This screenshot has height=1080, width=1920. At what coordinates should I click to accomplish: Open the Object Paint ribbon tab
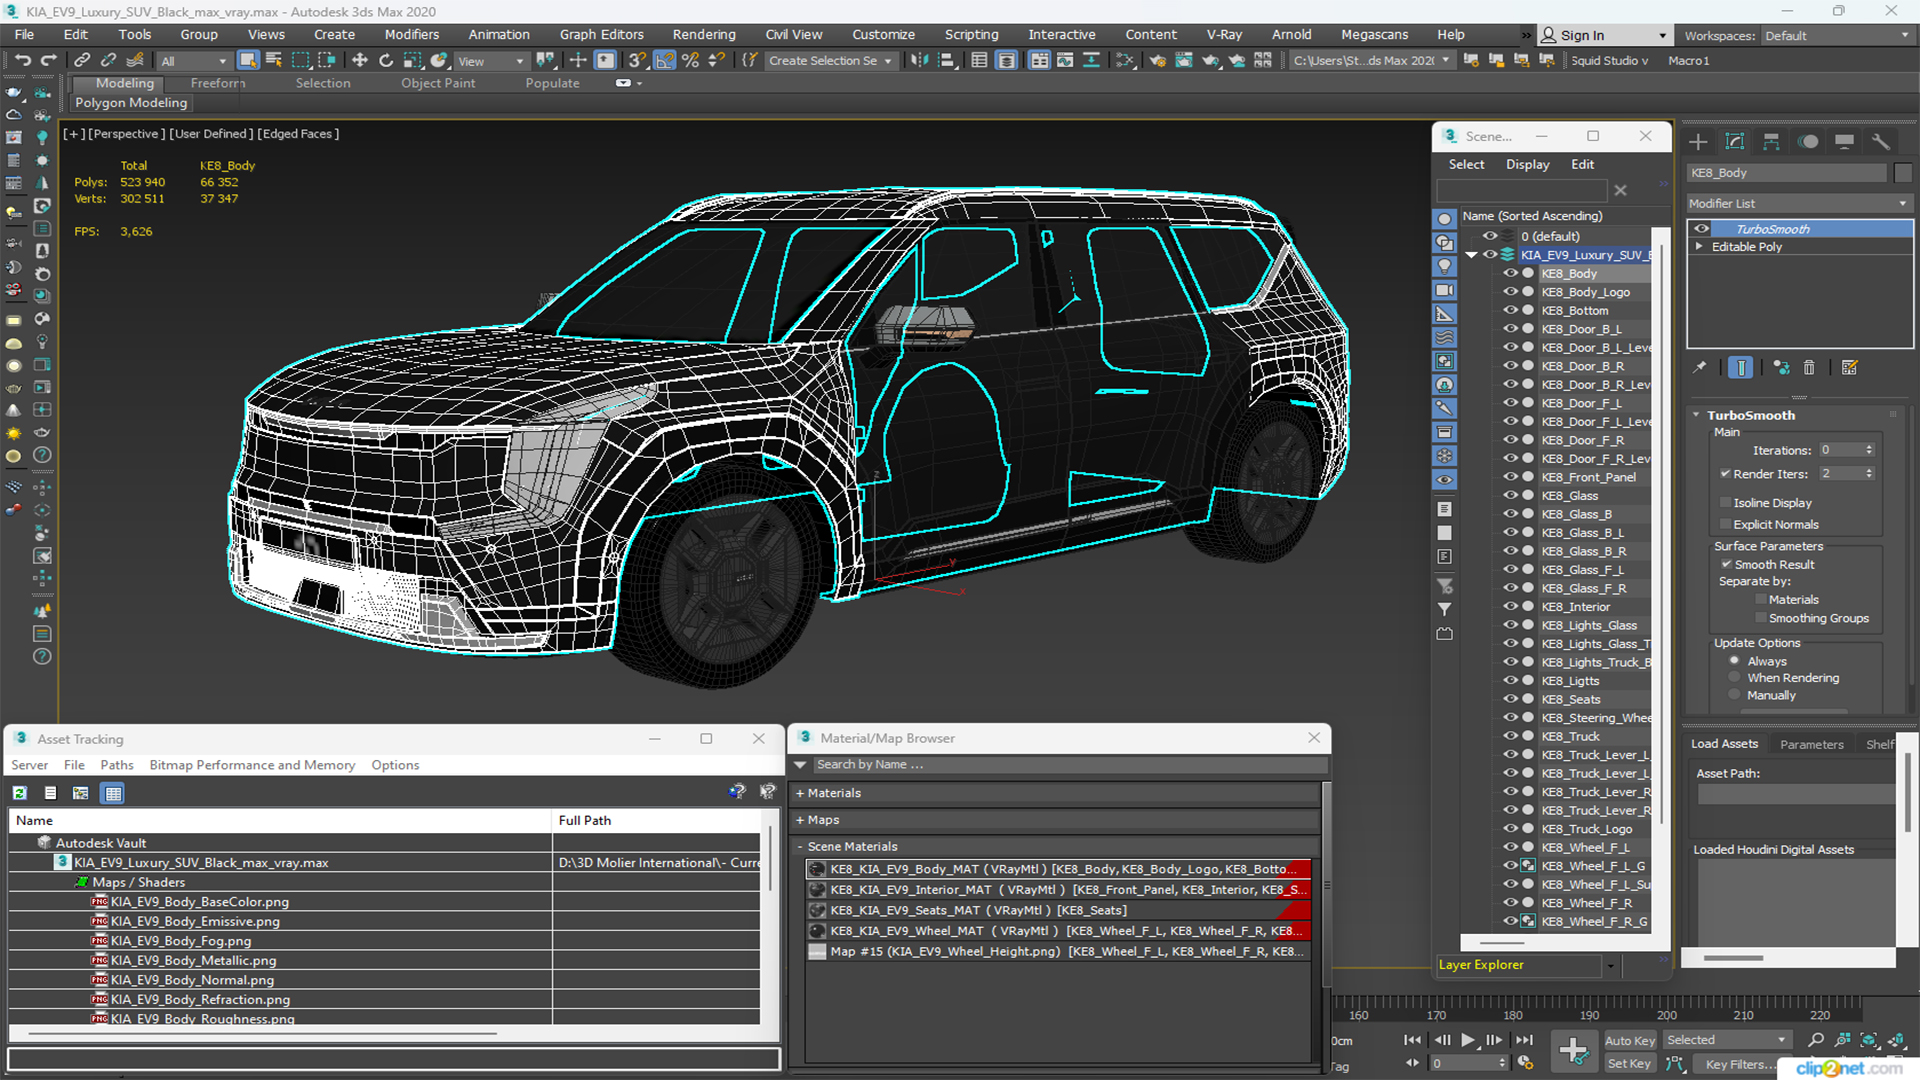coord(438,83)
